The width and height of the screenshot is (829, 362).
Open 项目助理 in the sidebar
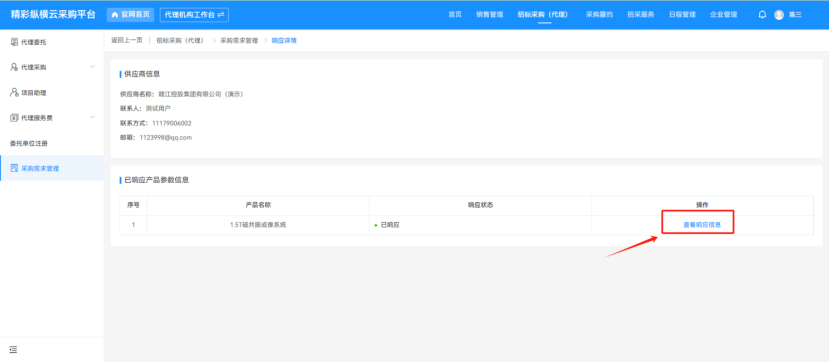pos(52,92)
